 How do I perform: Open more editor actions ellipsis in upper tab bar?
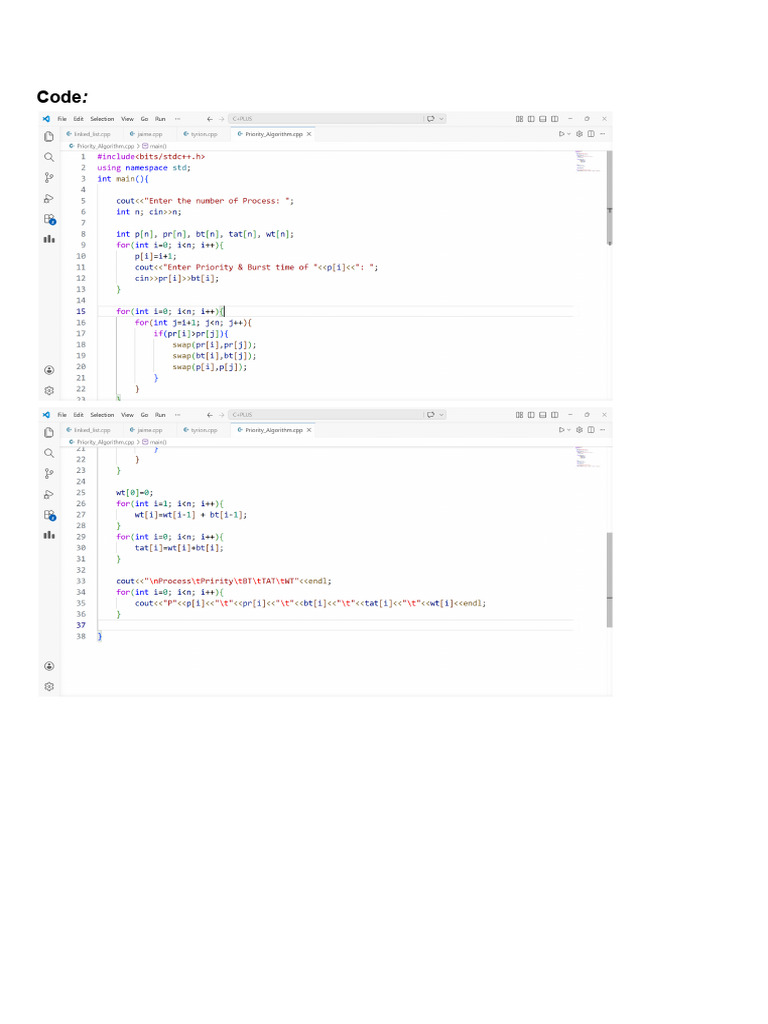coord(602,134)
